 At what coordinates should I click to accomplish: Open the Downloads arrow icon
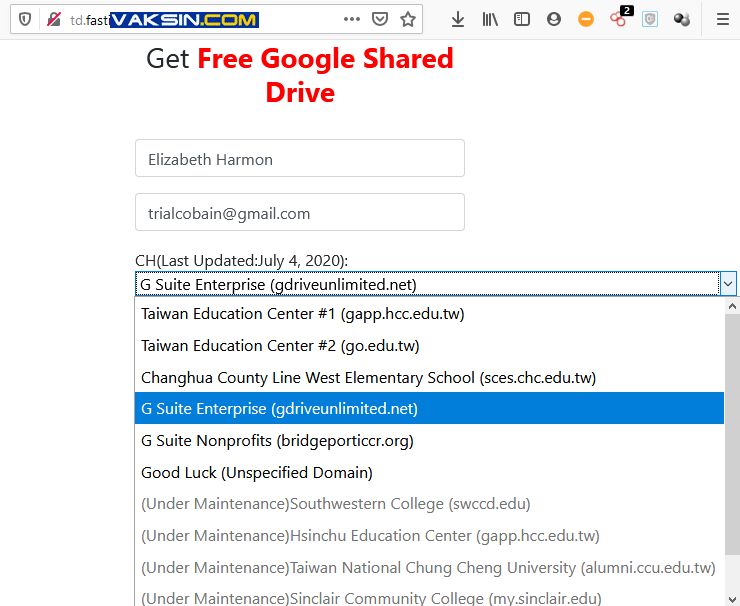[458, 19]
